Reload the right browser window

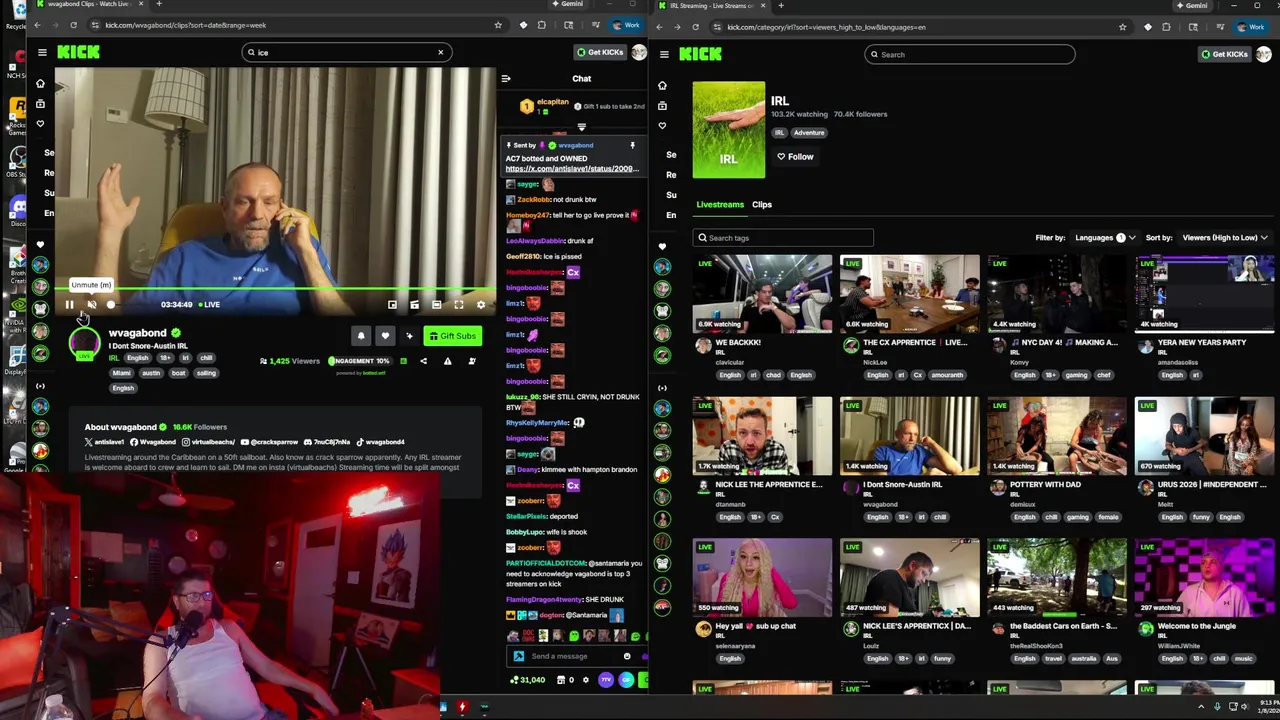tap(695, 27)
